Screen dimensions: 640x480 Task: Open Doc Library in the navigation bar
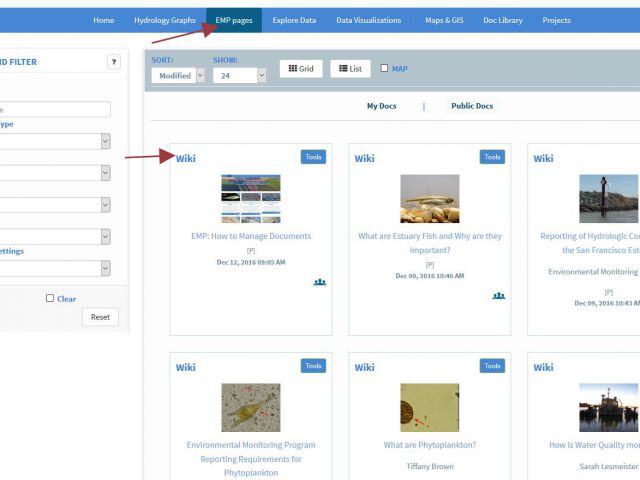click(503, 20)
